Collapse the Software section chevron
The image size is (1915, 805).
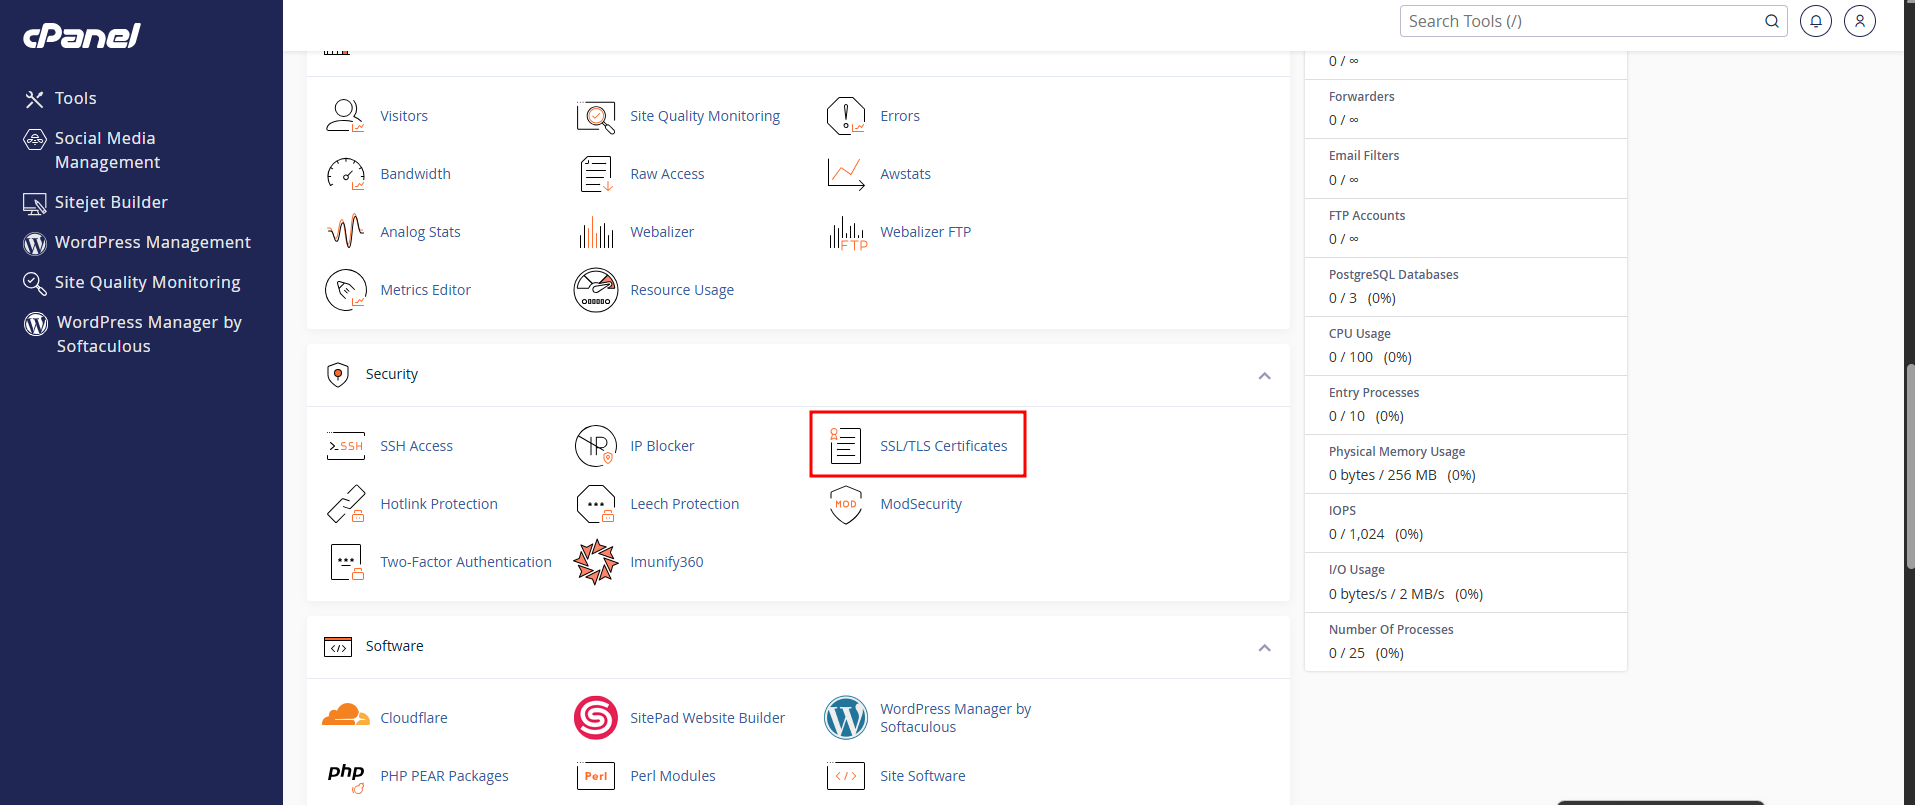pyautogui.click(x=1264, y=647)
